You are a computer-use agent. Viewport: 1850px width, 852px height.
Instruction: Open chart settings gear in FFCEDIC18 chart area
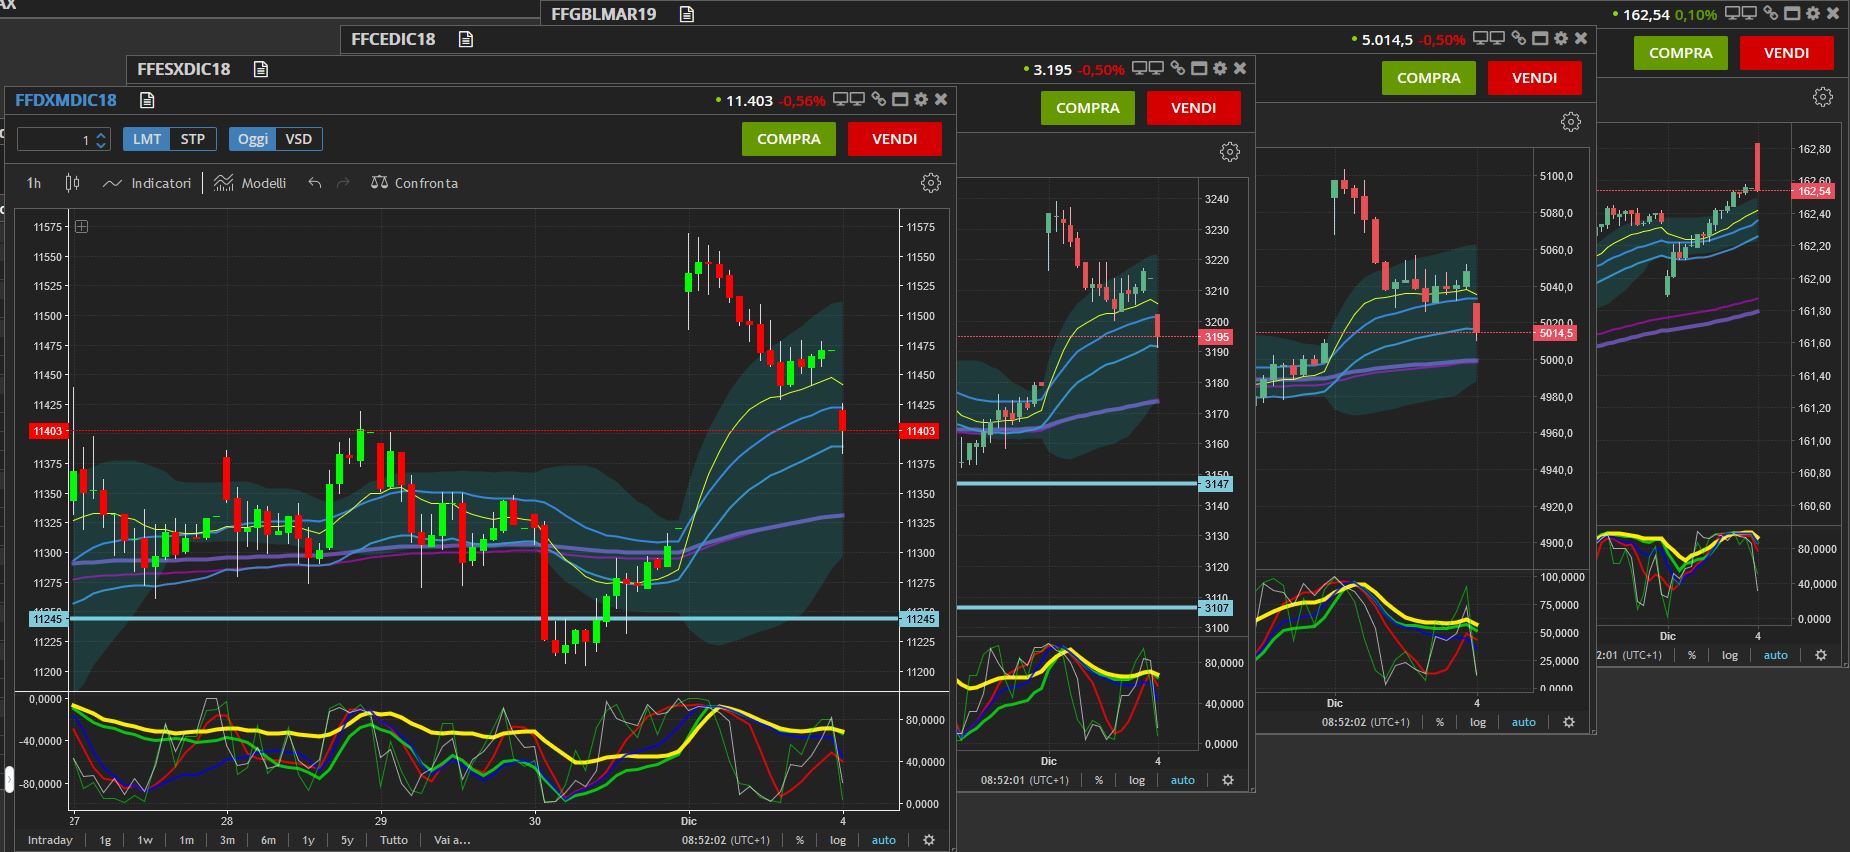pyautogui.click(x=1571, y=122)
